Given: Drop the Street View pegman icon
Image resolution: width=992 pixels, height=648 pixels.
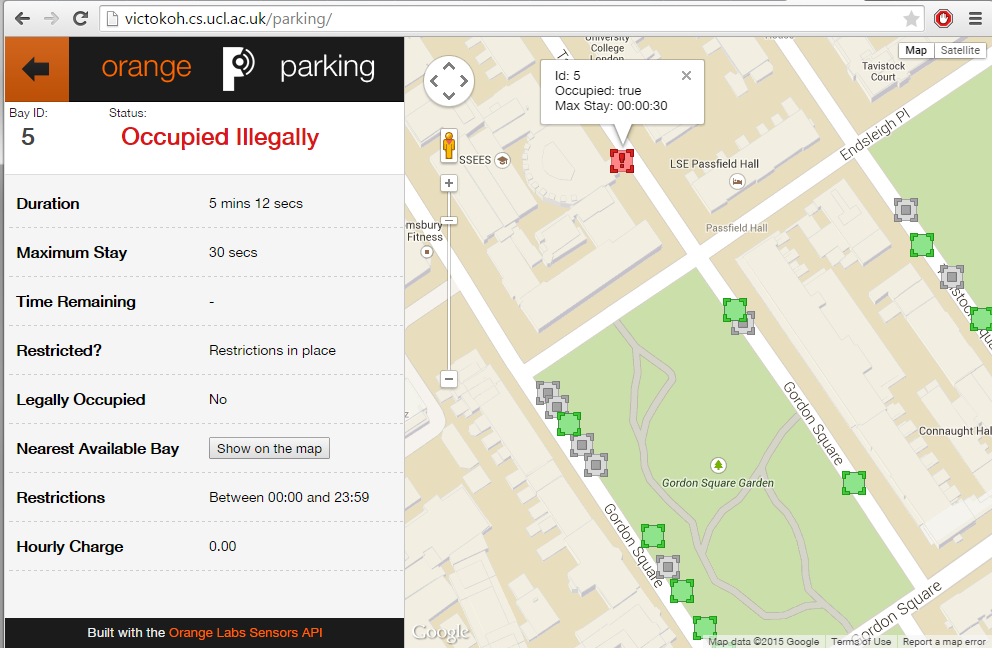Looking at the screenshot, I should 449,146.
